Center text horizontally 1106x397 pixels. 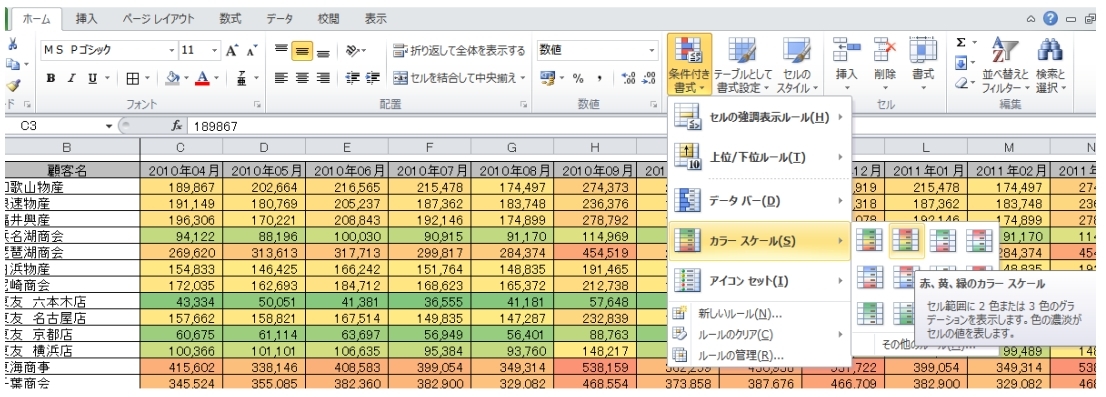tap(302, 78)
